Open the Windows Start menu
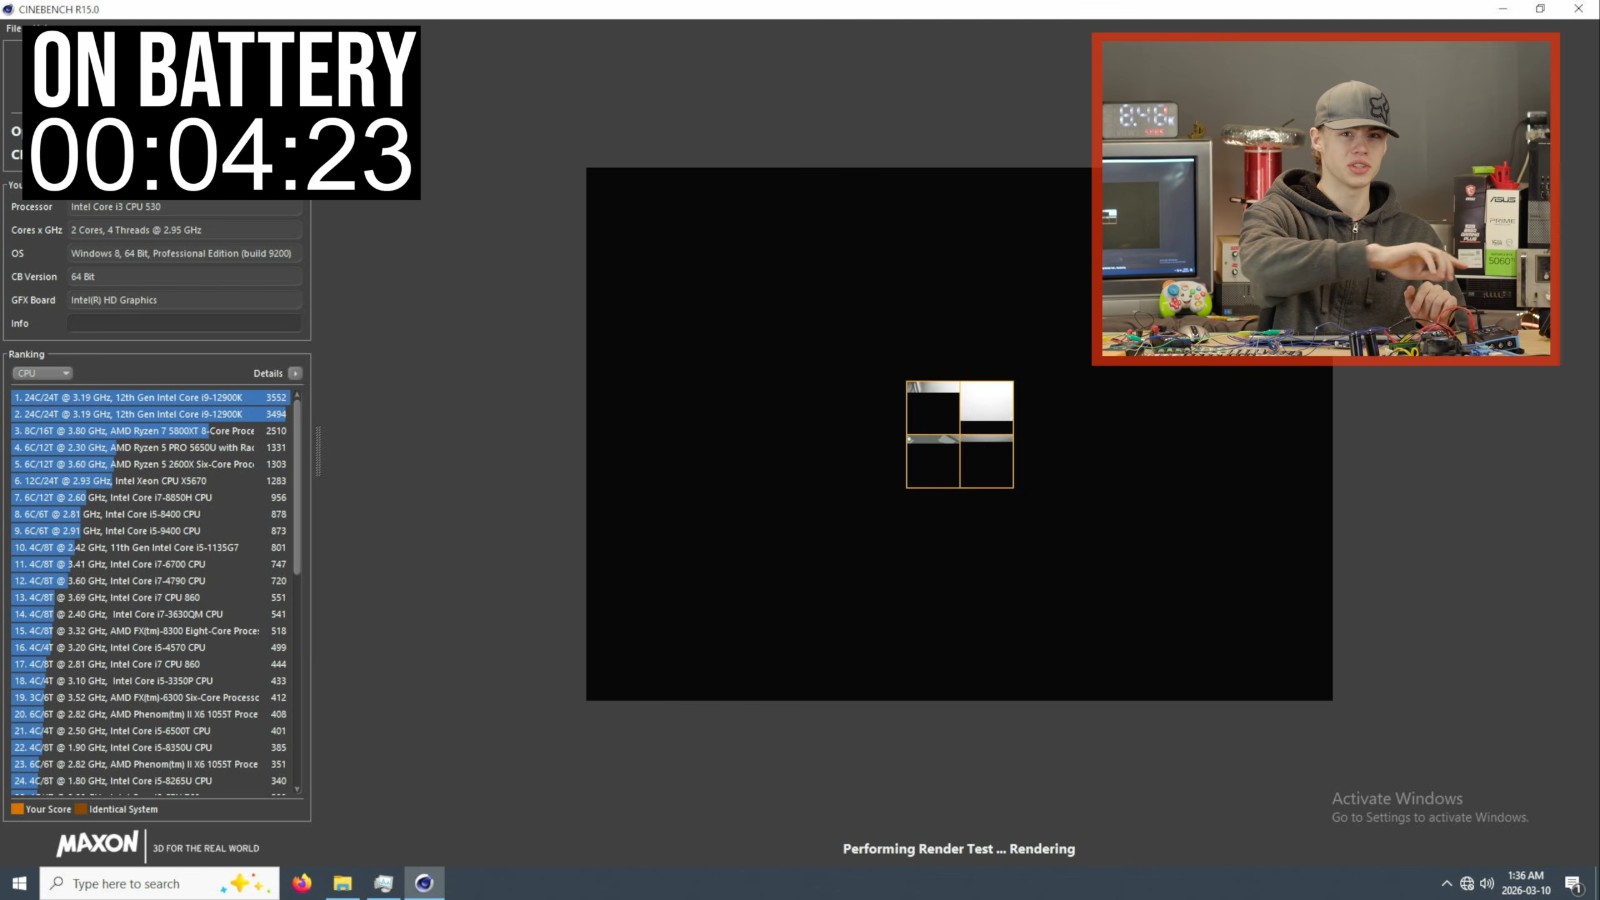 pos(19,883)
